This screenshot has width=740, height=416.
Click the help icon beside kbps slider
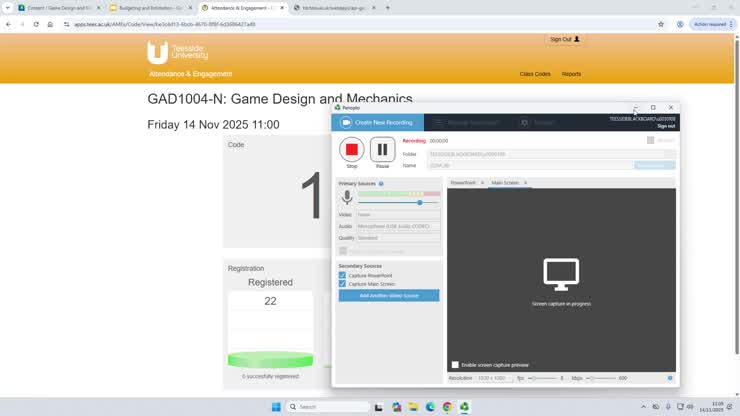click(x=670, y=378)
